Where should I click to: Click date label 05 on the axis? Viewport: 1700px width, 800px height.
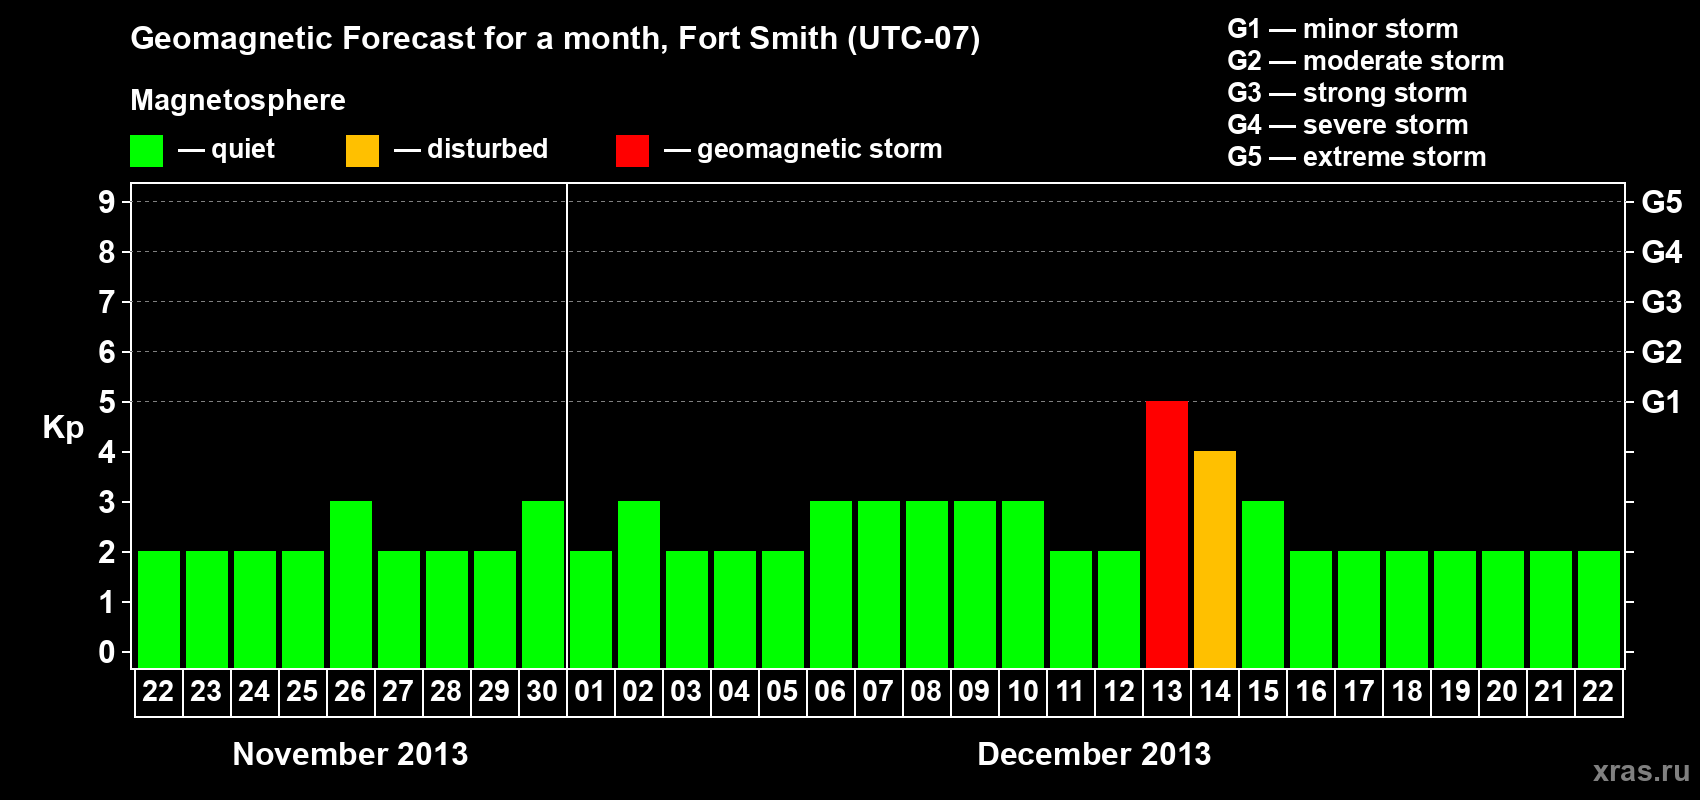[x=782, y=692]
